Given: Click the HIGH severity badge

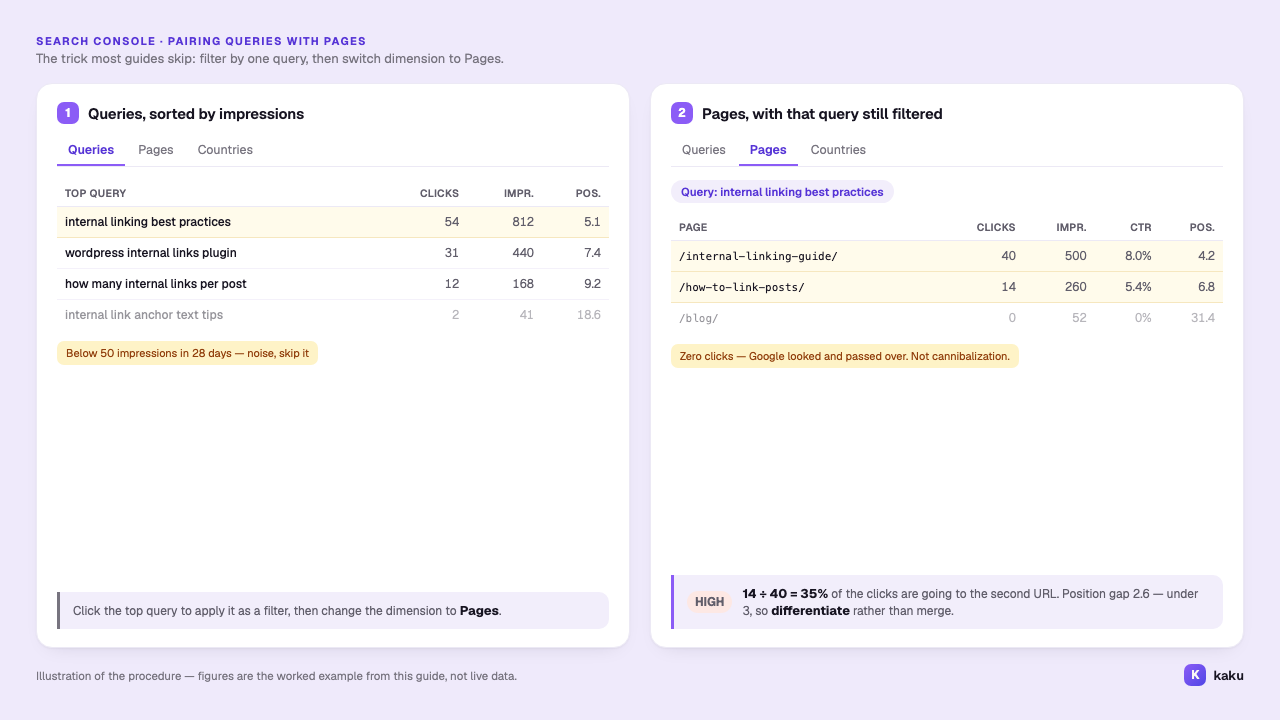Looking at the screenshot, I should click(710, 602).
